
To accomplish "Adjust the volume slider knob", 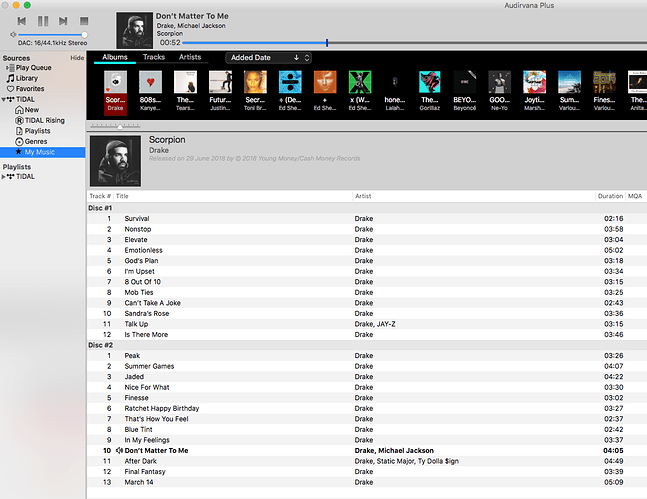I will (x=84, y=35).
